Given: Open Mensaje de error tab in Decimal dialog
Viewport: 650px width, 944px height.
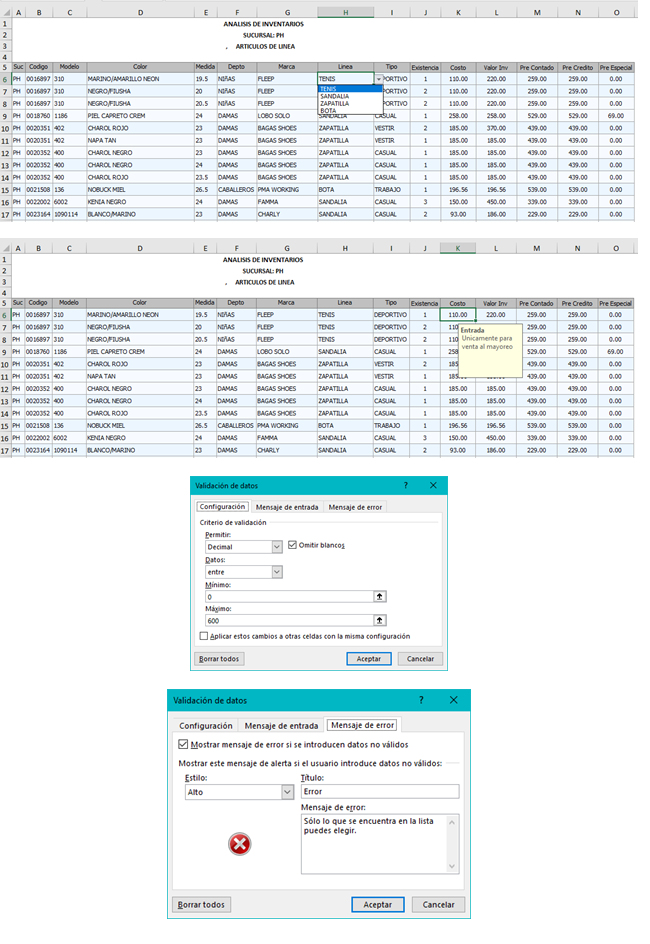Looking at the screenshot, I should pos(355,507).
